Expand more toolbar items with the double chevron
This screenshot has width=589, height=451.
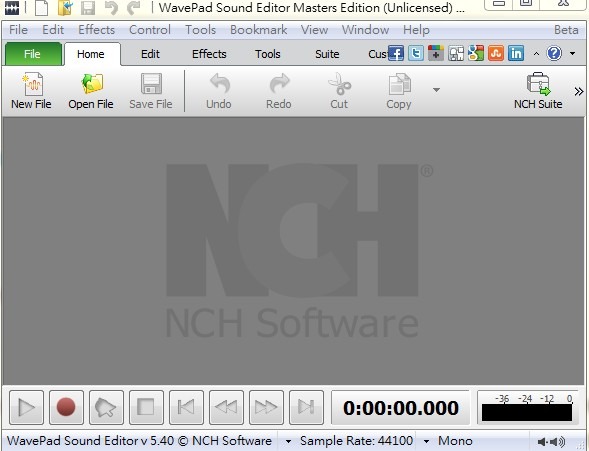coord(579,91)
